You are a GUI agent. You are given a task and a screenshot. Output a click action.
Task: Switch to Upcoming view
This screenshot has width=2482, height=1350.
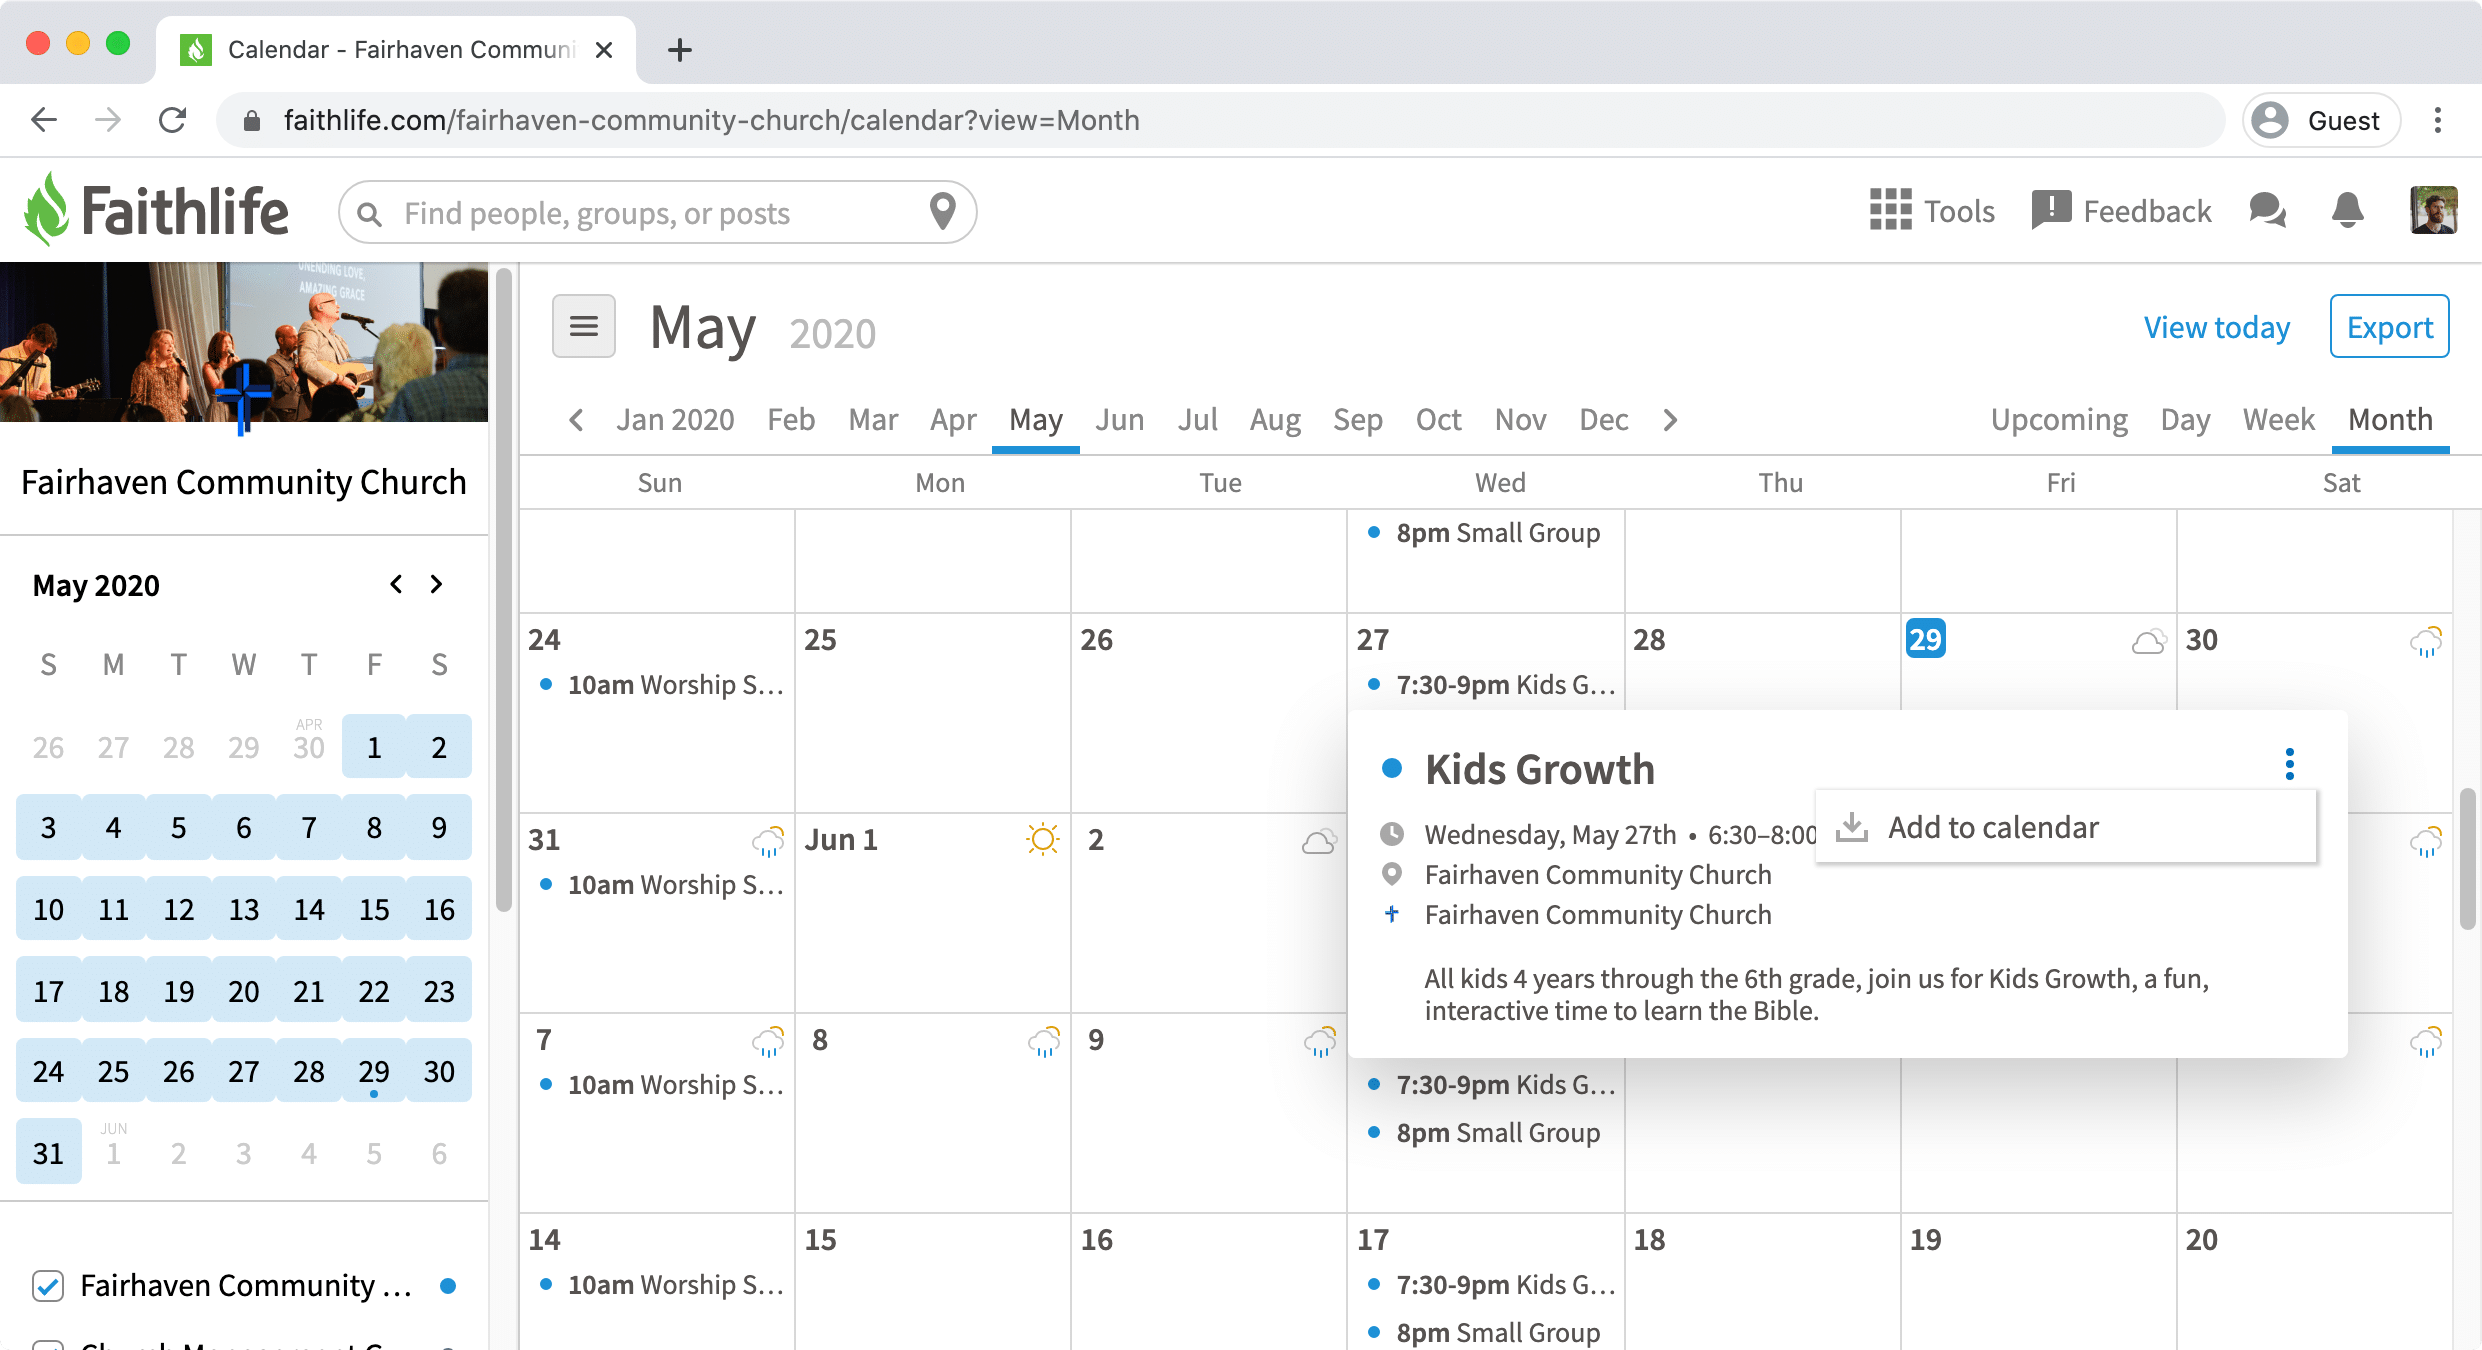[x=2059, y=420]
